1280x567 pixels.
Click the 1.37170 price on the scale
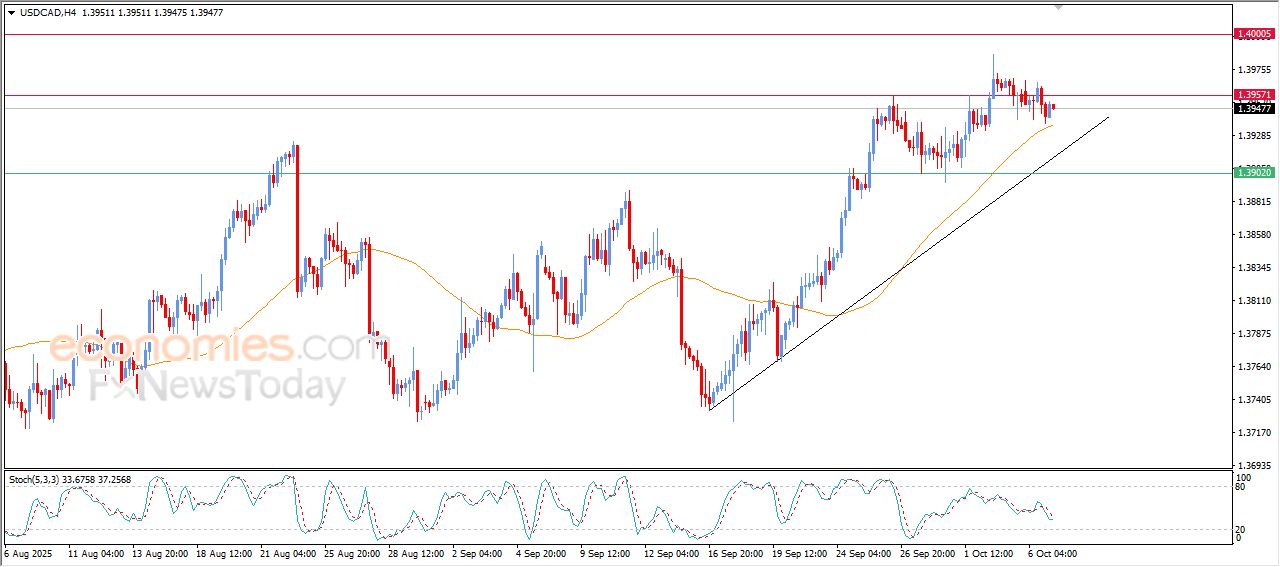point(1254,432)
